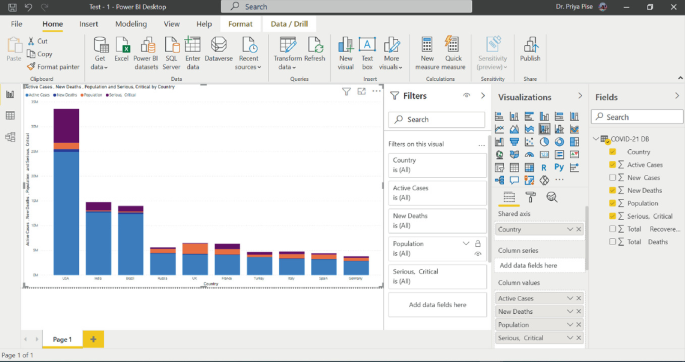Select the R script visual
The width and height of the screenshot is (685, 362).
(544, 167)
